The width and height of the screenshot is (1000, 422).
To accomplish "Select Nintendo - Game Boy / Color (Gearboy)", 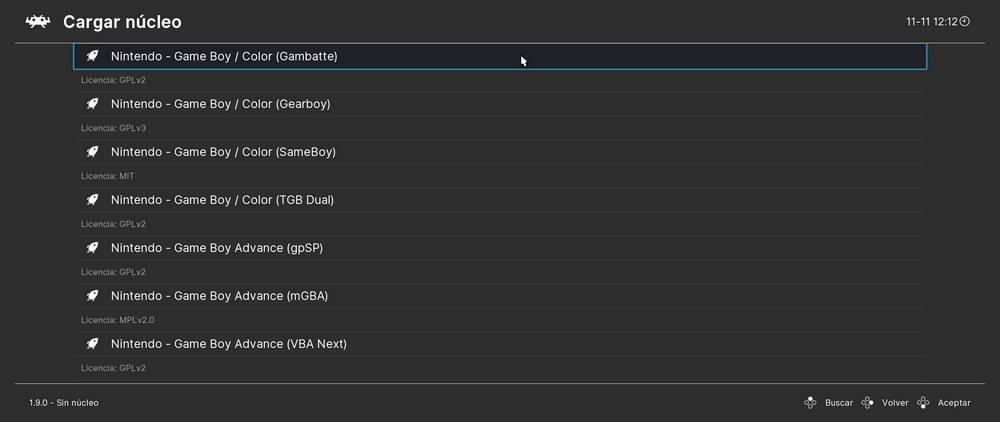I will click(500, 104).
